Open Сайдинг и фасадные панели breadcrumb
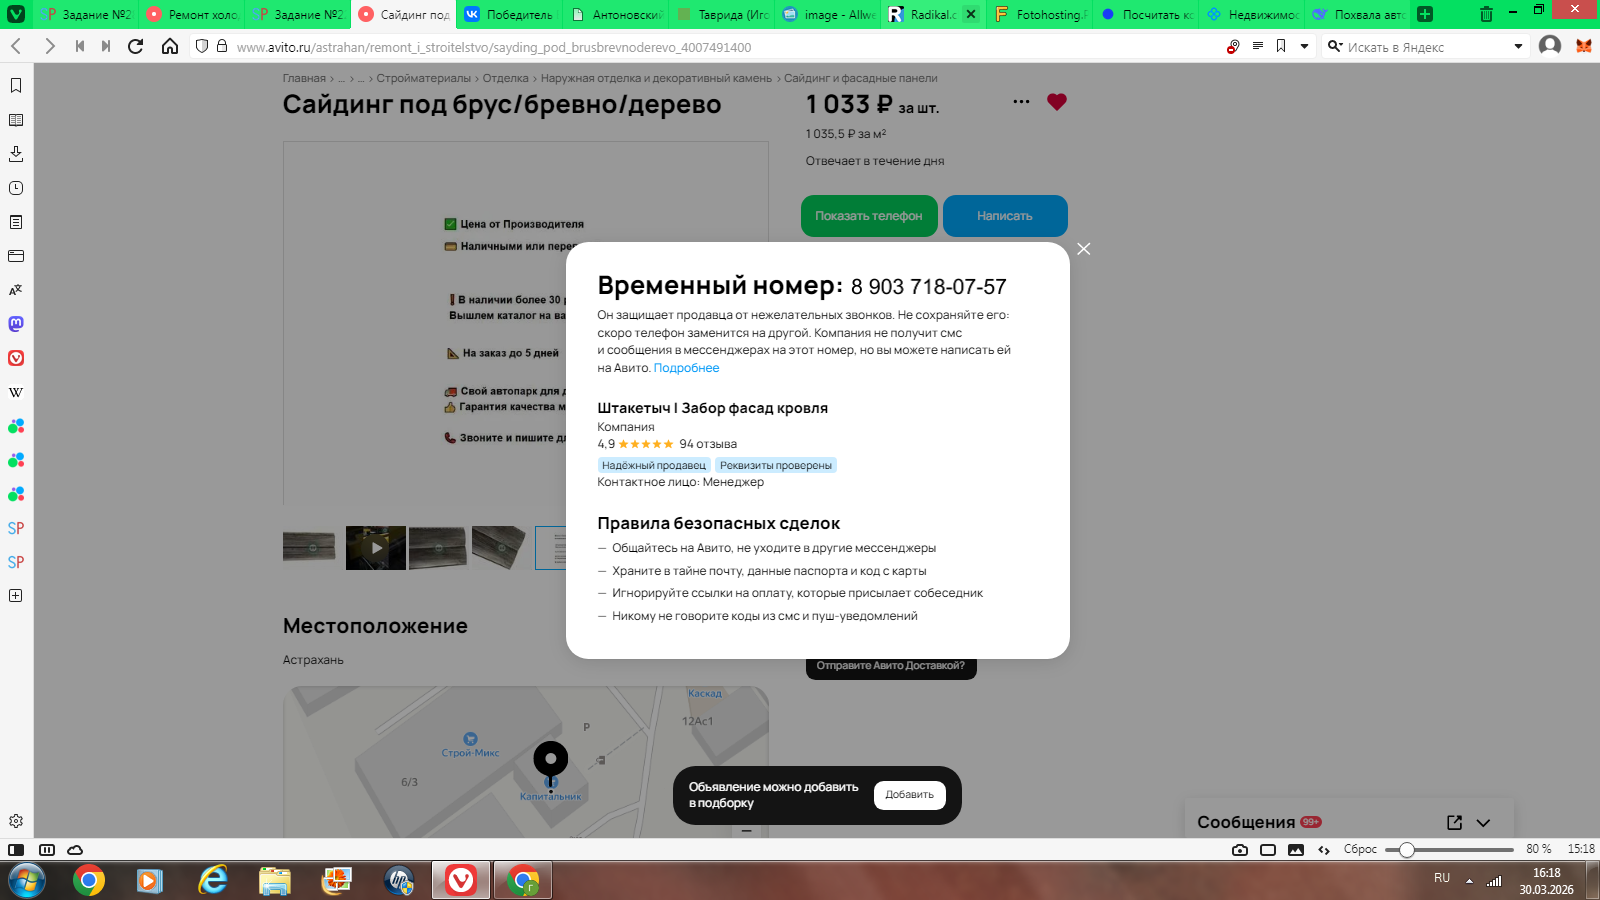The width and height of the screenshot is (1600, 900). pos(861,78)
